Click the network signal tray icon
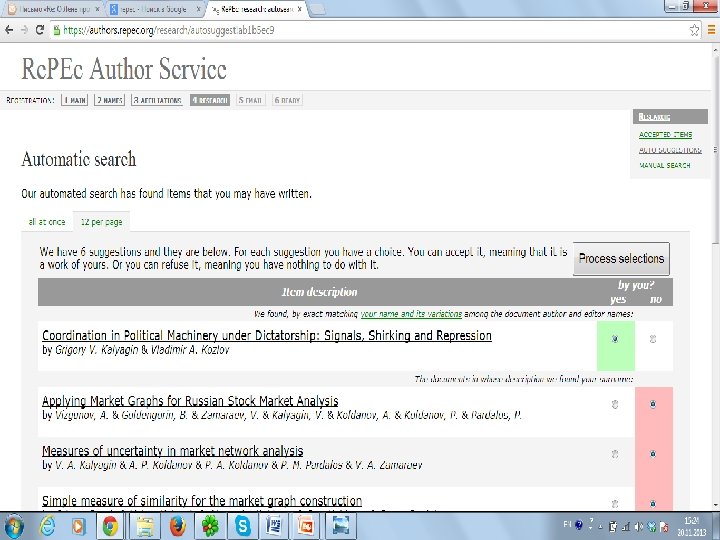 pyautogui.click(x=625, y=527)
